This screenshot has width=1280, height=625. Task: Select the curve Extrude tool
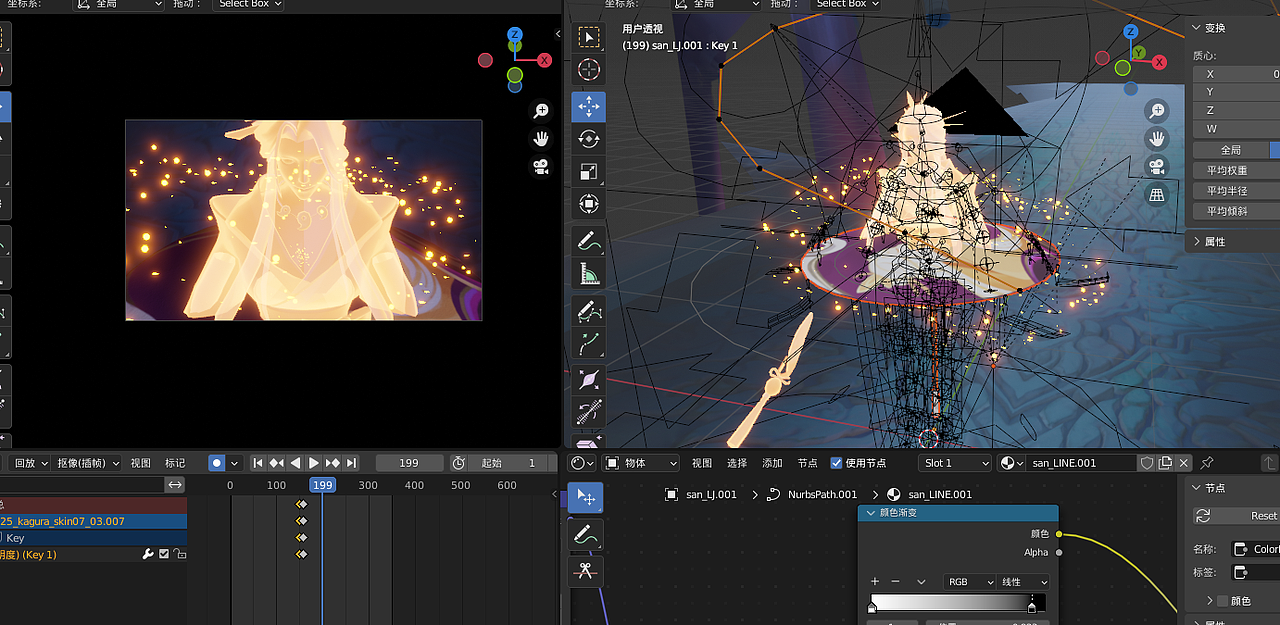(x=589, y=343)
